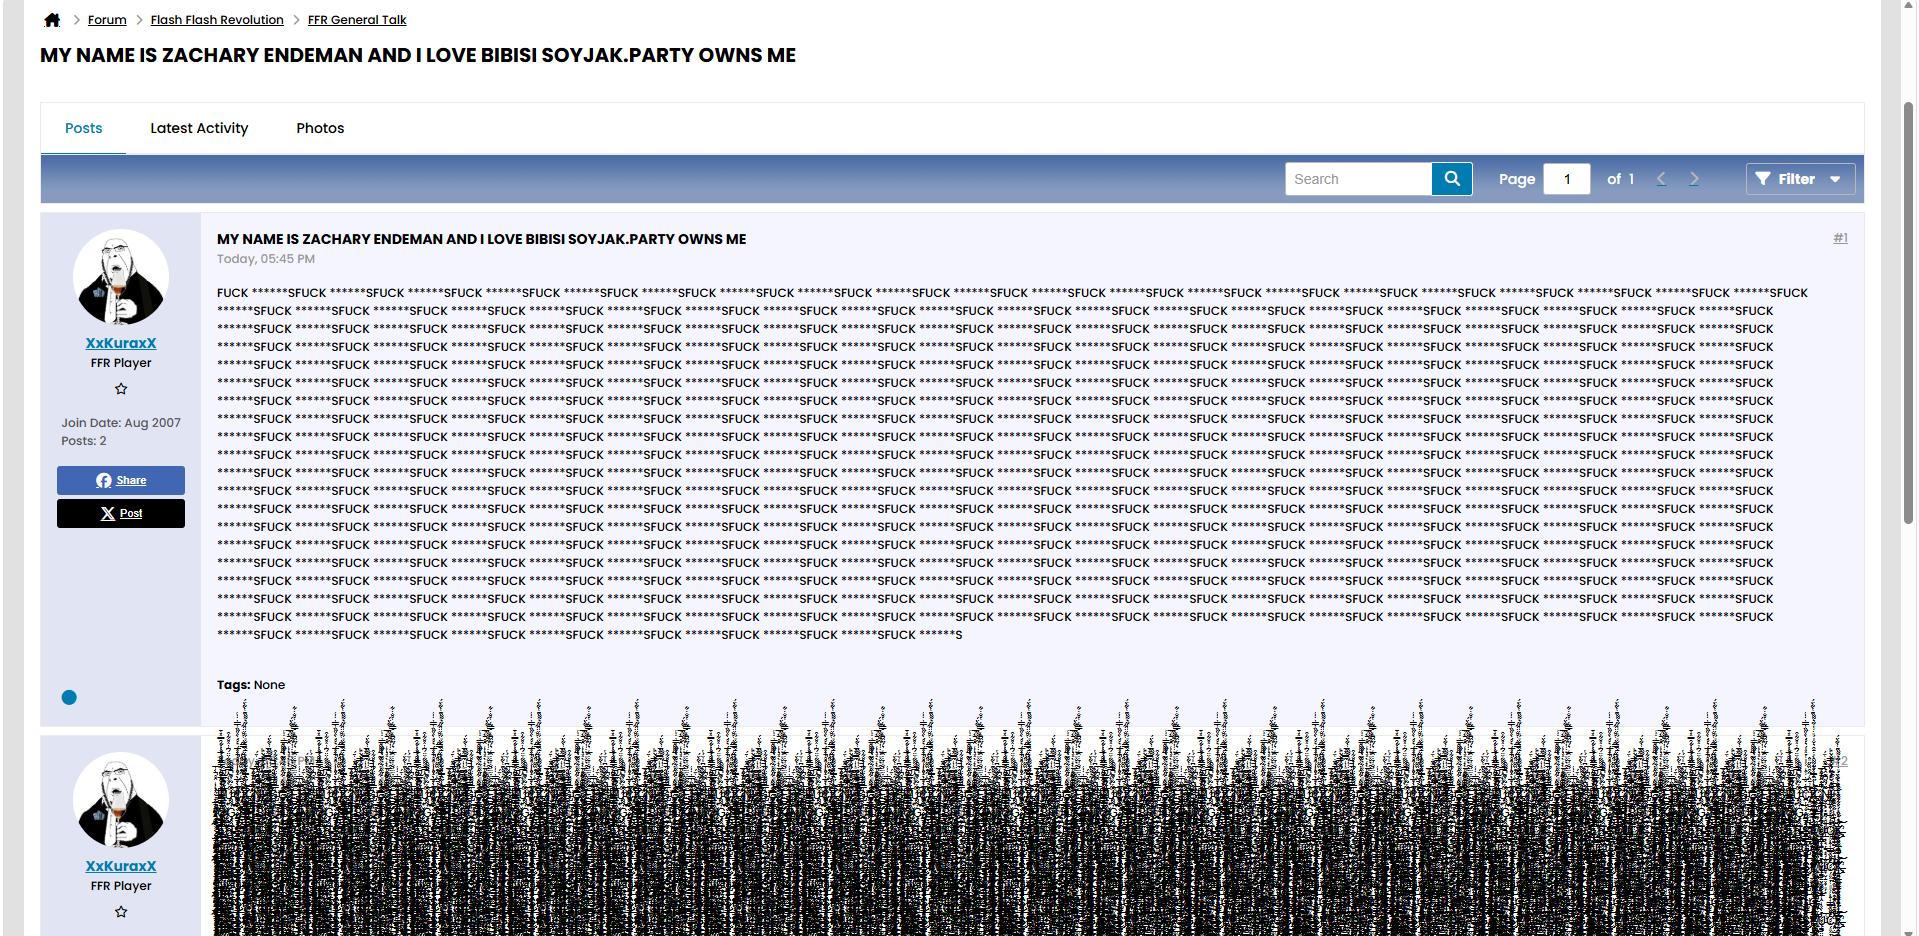1919x936 pixels.
Task: Open XxKuraxX avatar in first post
Action: click(121, 278)
